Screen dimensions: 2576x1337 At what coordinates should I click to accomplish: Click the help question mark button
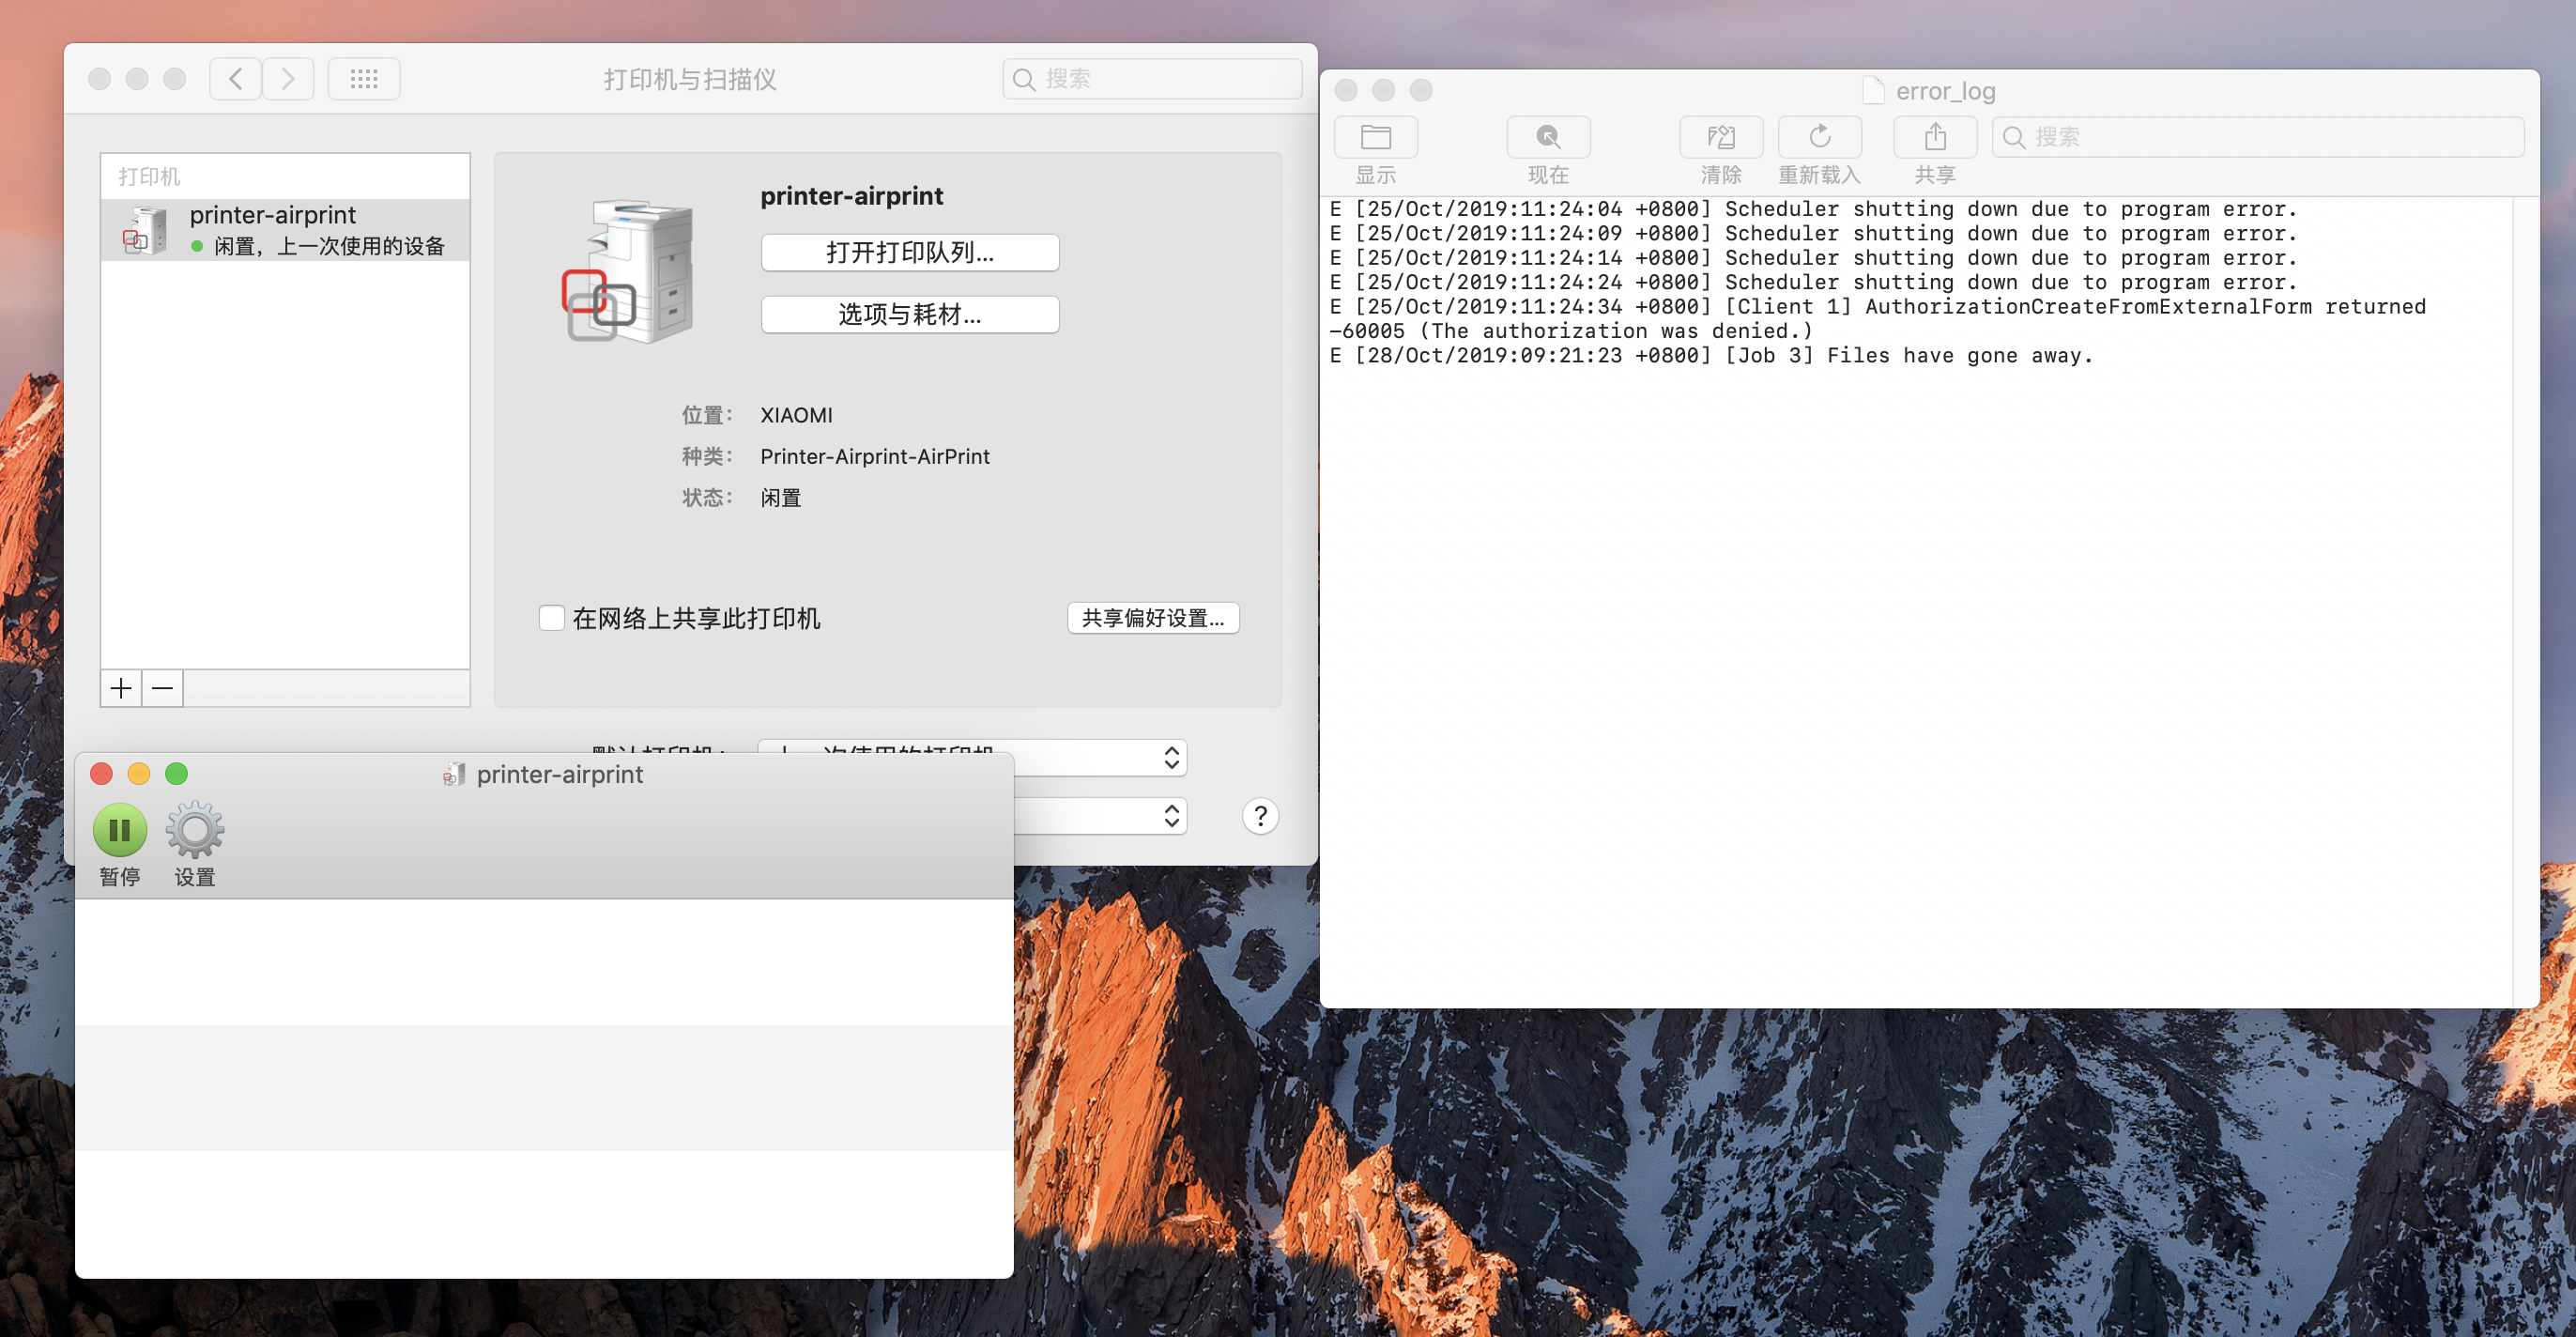pyautogui.click(x=1260, y=816)
